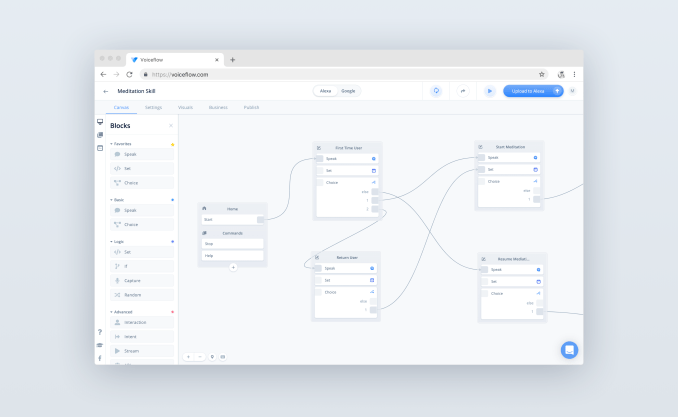
Task: Click the canvas control right of pin
Action: pyautogui.click(x=223, y=357)
